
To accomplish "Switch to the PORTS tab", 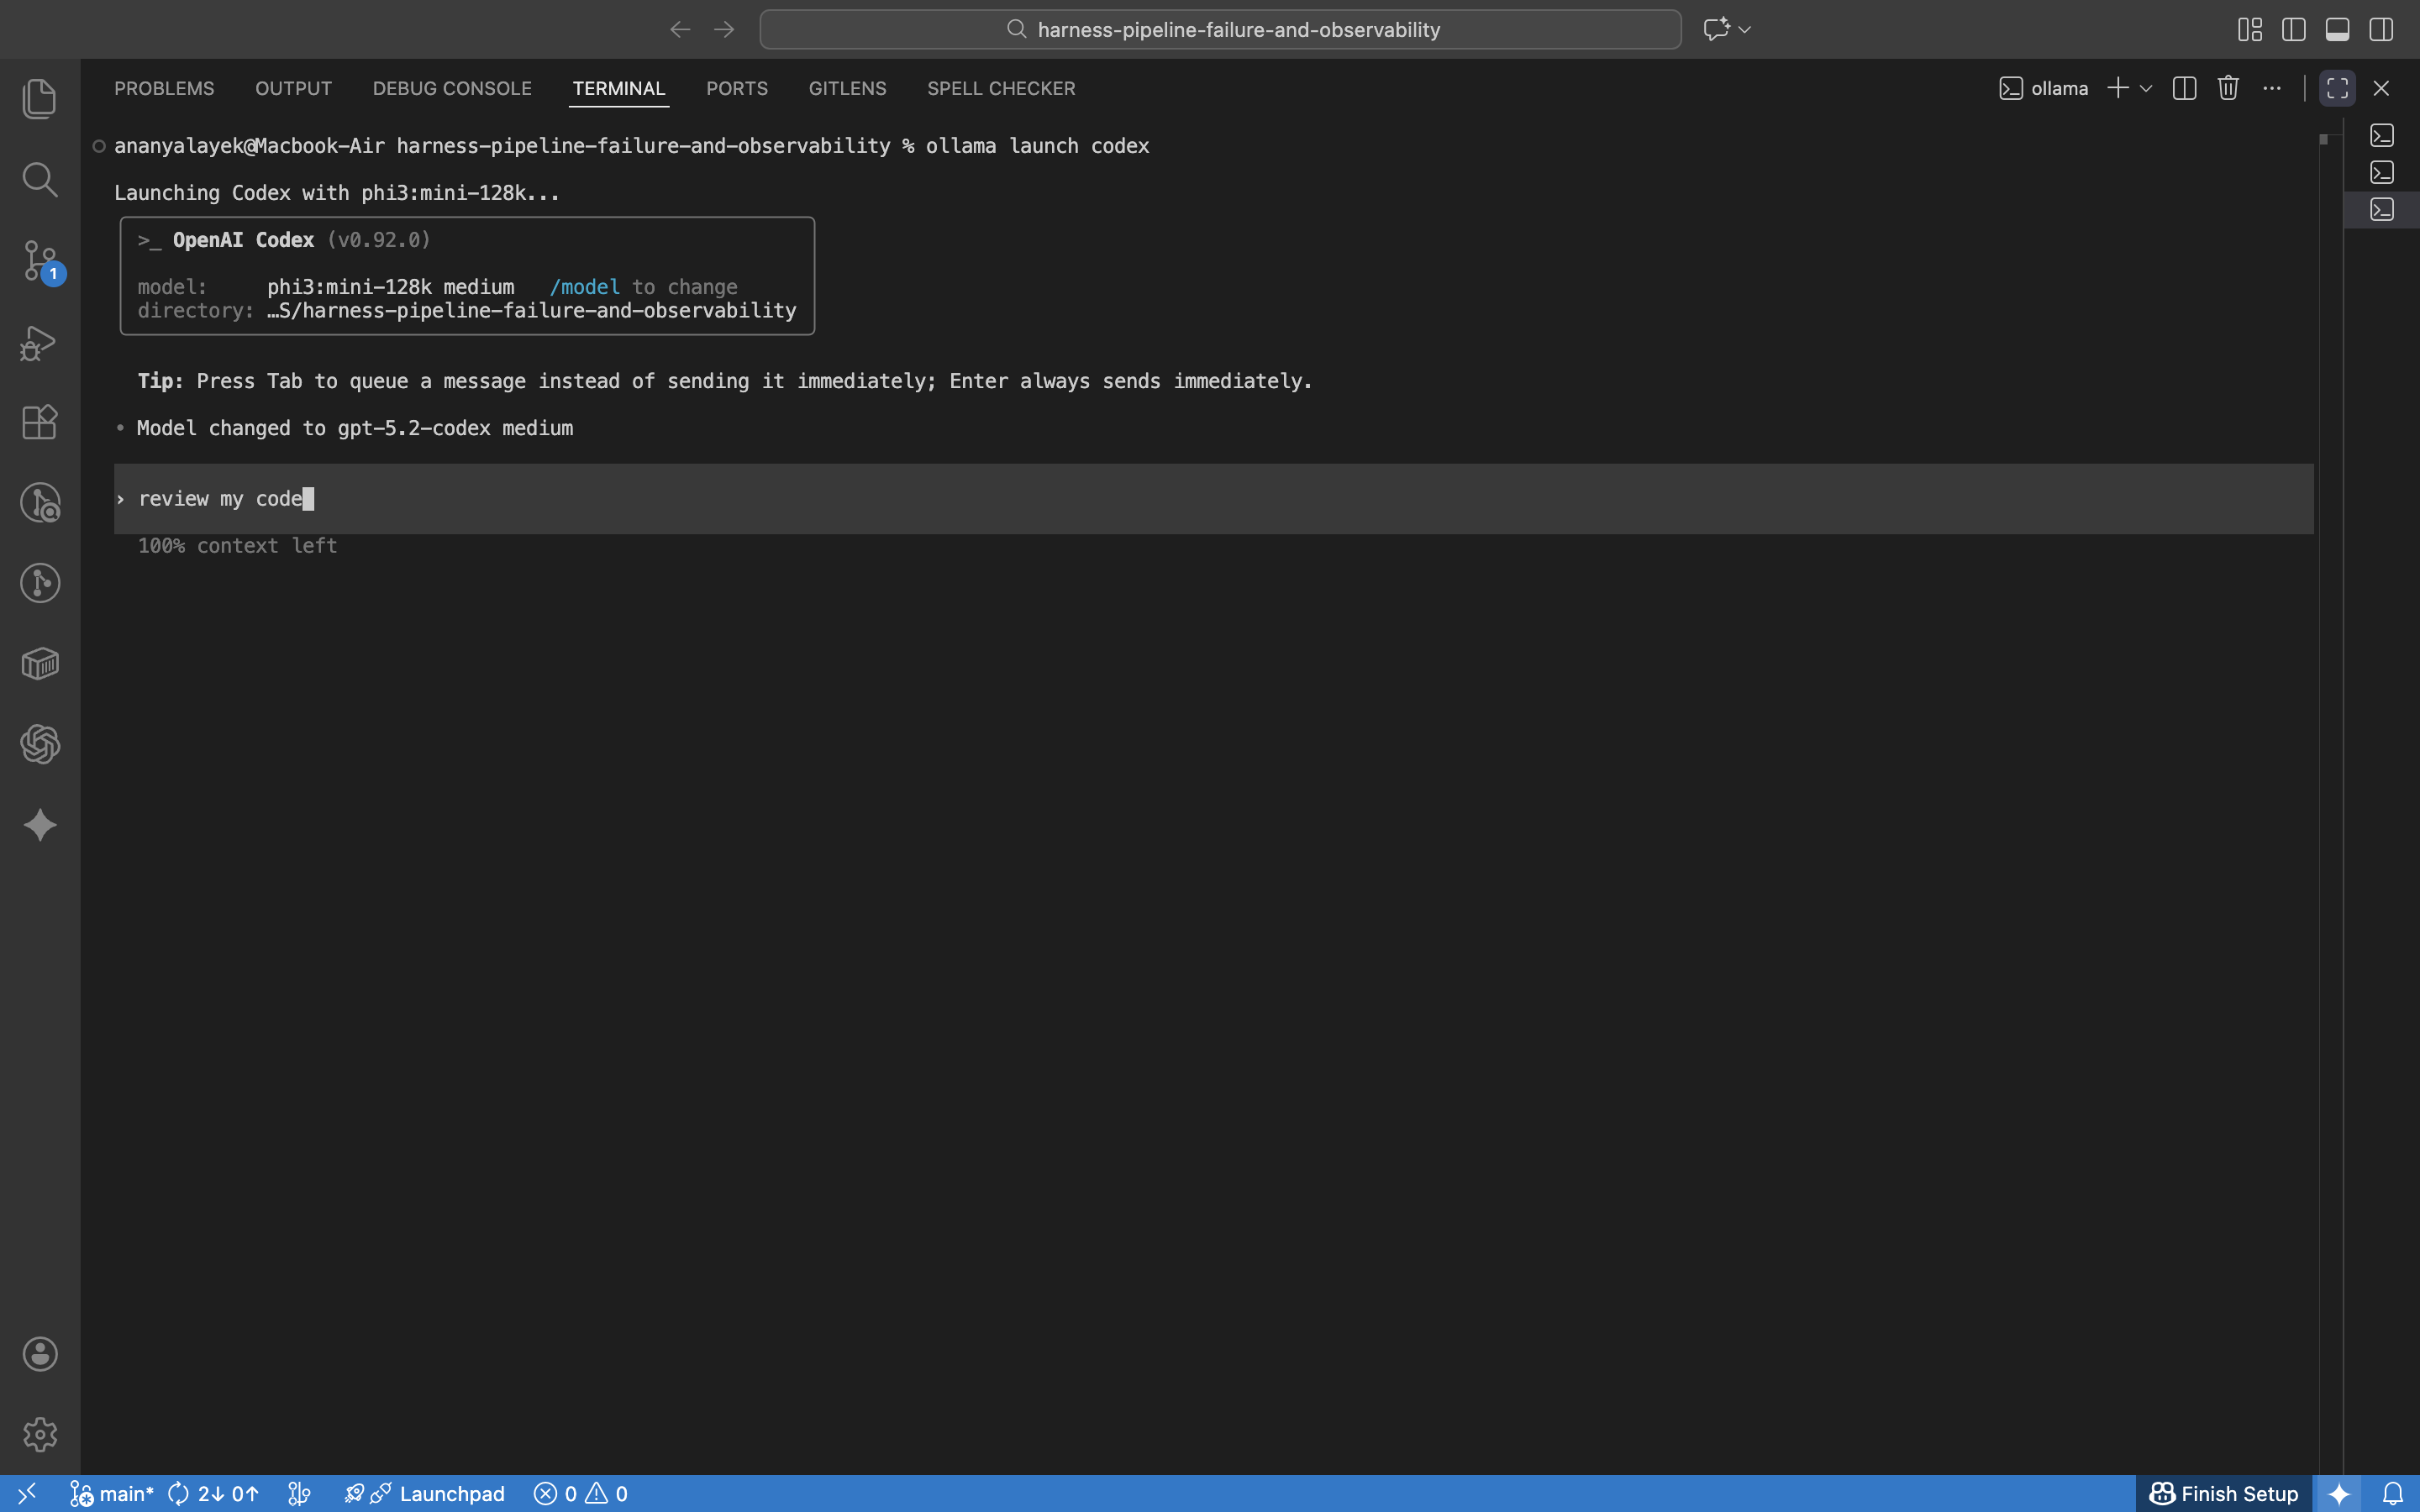I will pos(737,88).
